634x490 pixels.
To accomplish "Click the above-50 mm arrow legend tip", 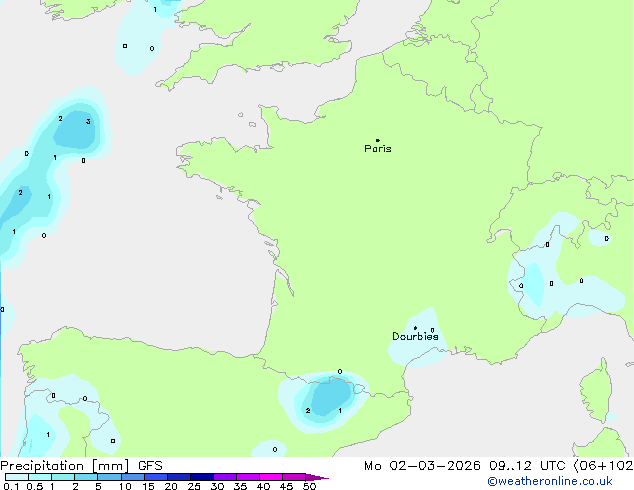I will (317, 477).
